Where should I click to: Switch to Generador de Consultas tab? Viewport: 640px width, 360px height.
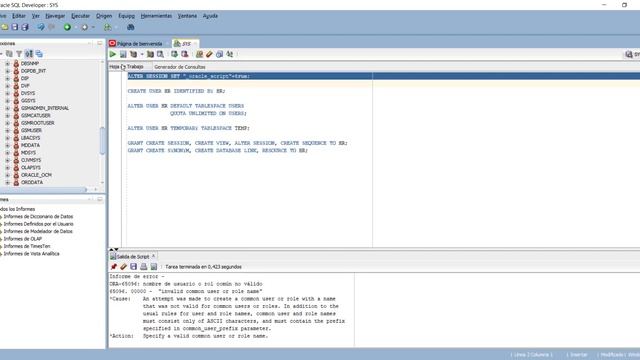tap(180, 67)
